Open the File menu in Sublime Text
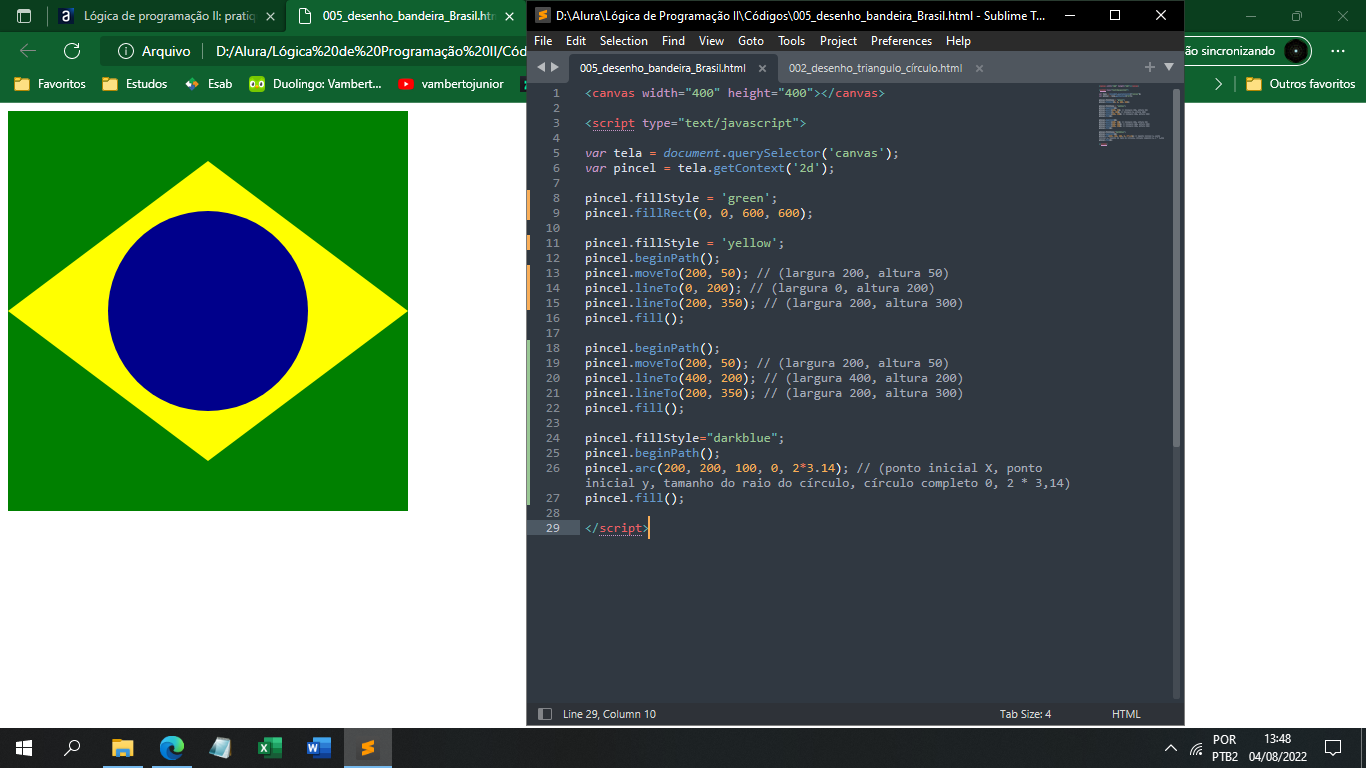The width and height of the screenshot is (1366, 768). (x=543, y=41)
